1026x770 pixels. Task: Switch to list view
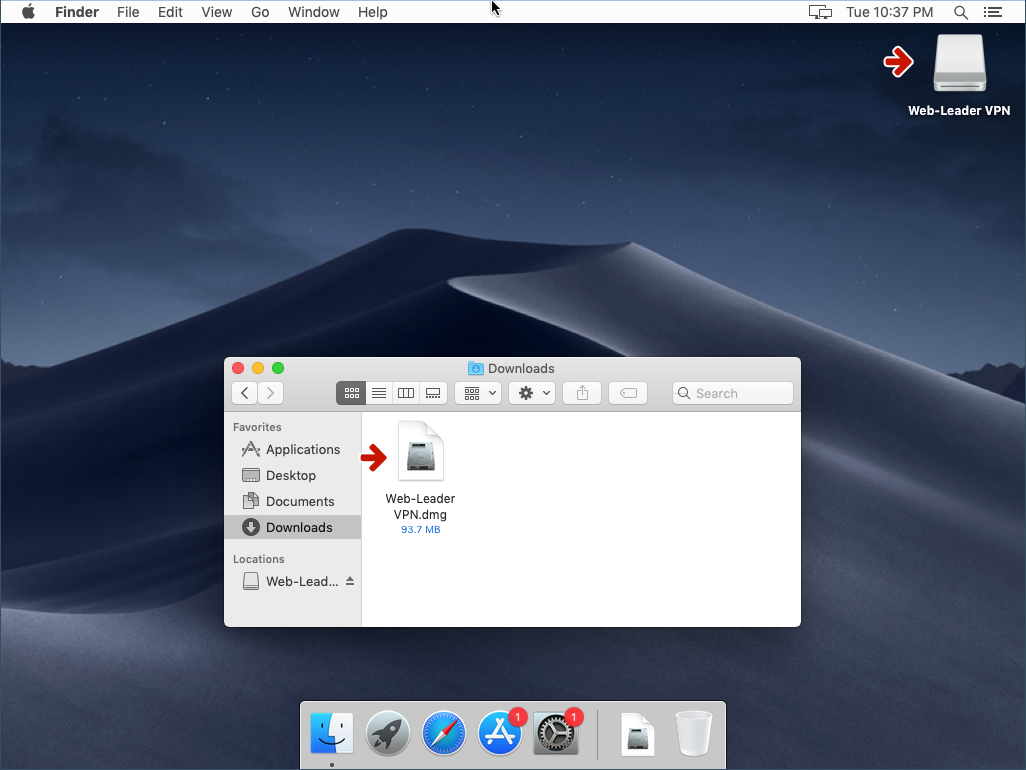379,393
